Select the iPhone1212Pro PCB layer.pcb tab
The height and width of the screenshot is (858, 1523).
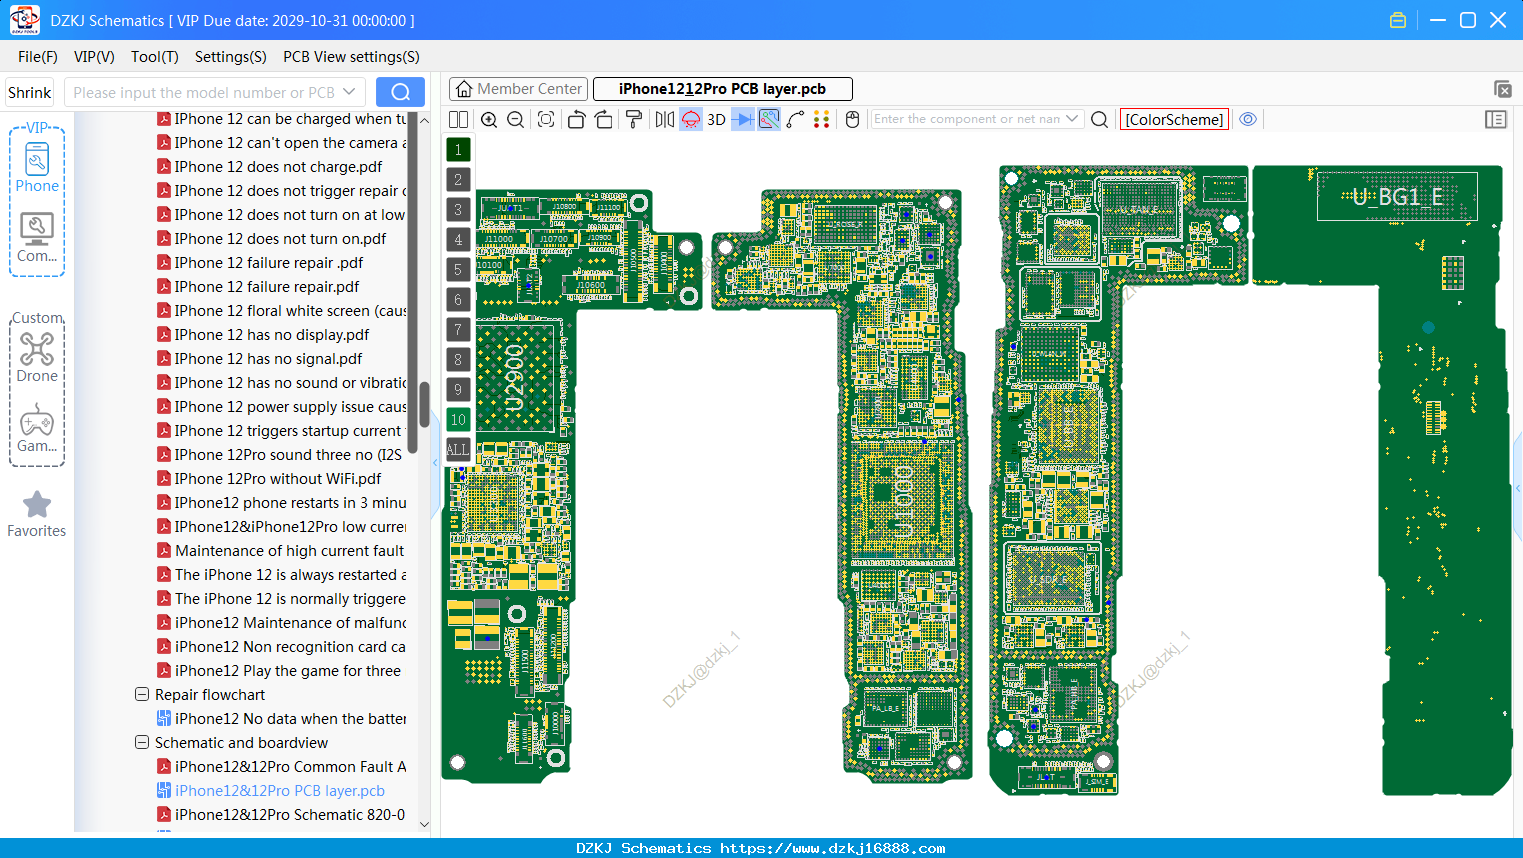click(722, 89)
